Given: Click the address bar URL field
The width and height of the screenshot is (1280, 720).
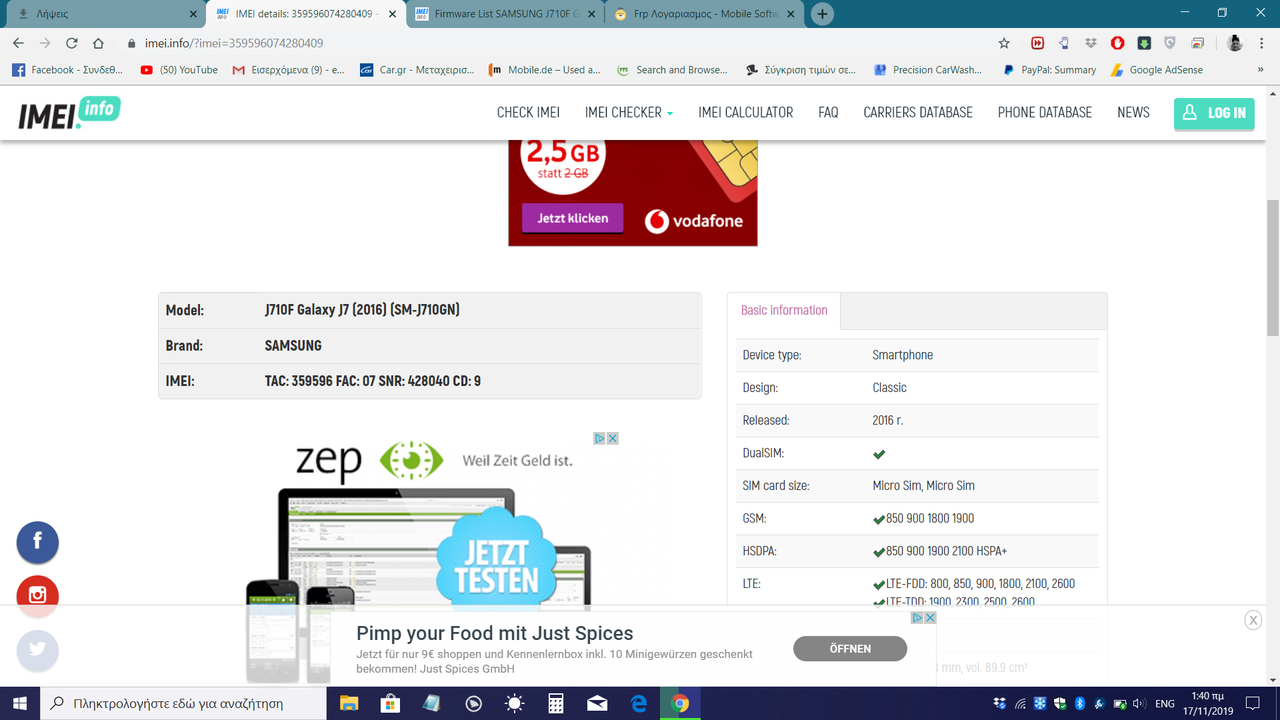Looking at the screenshot, I should (560, 43).
